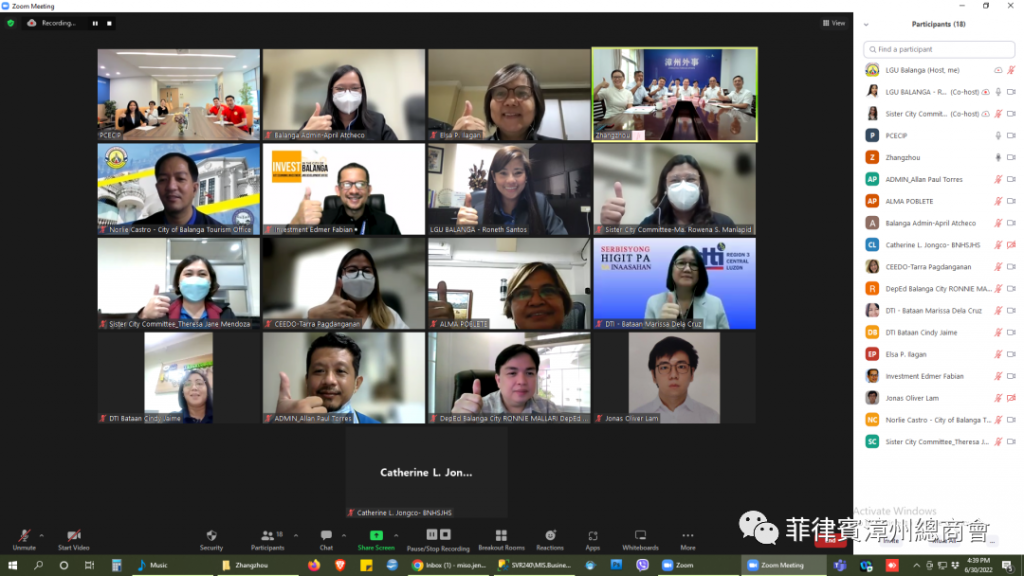Unmute ADMIN_Allan Paul Torres in participant list
1024x576 pixels.
[998, 180]
